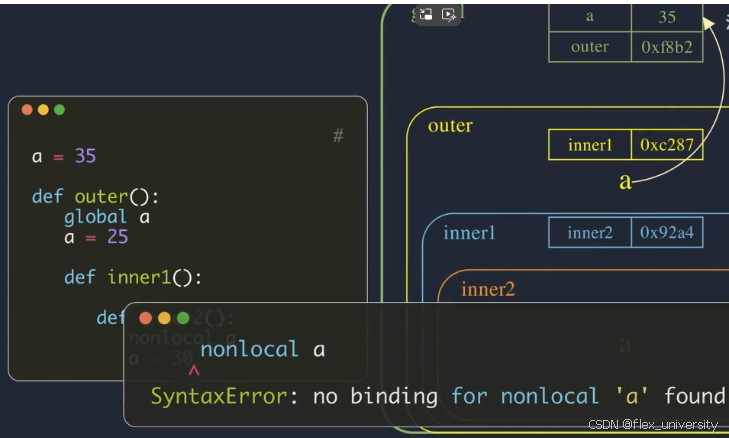Click the '35' cell in the global table
This screenshot has width=729, height=438.
point(667,17)
